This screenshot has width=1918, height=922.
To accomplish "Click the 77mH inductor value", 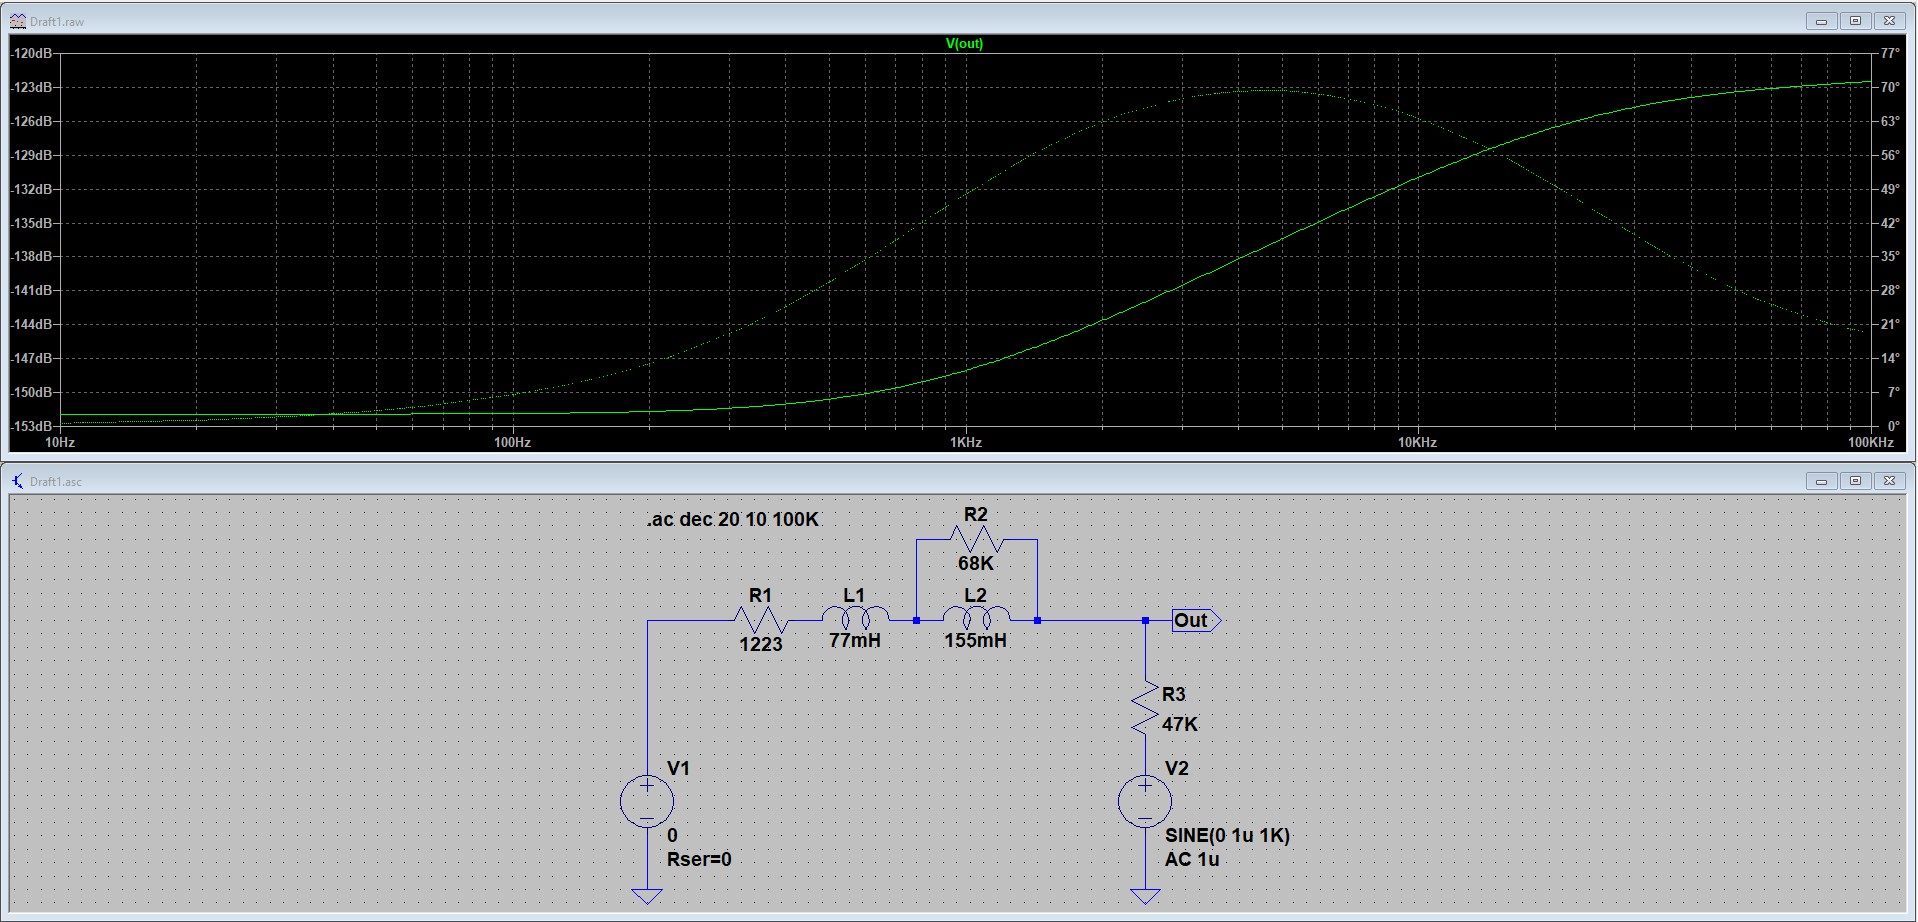I will click(x=855, y=640).
